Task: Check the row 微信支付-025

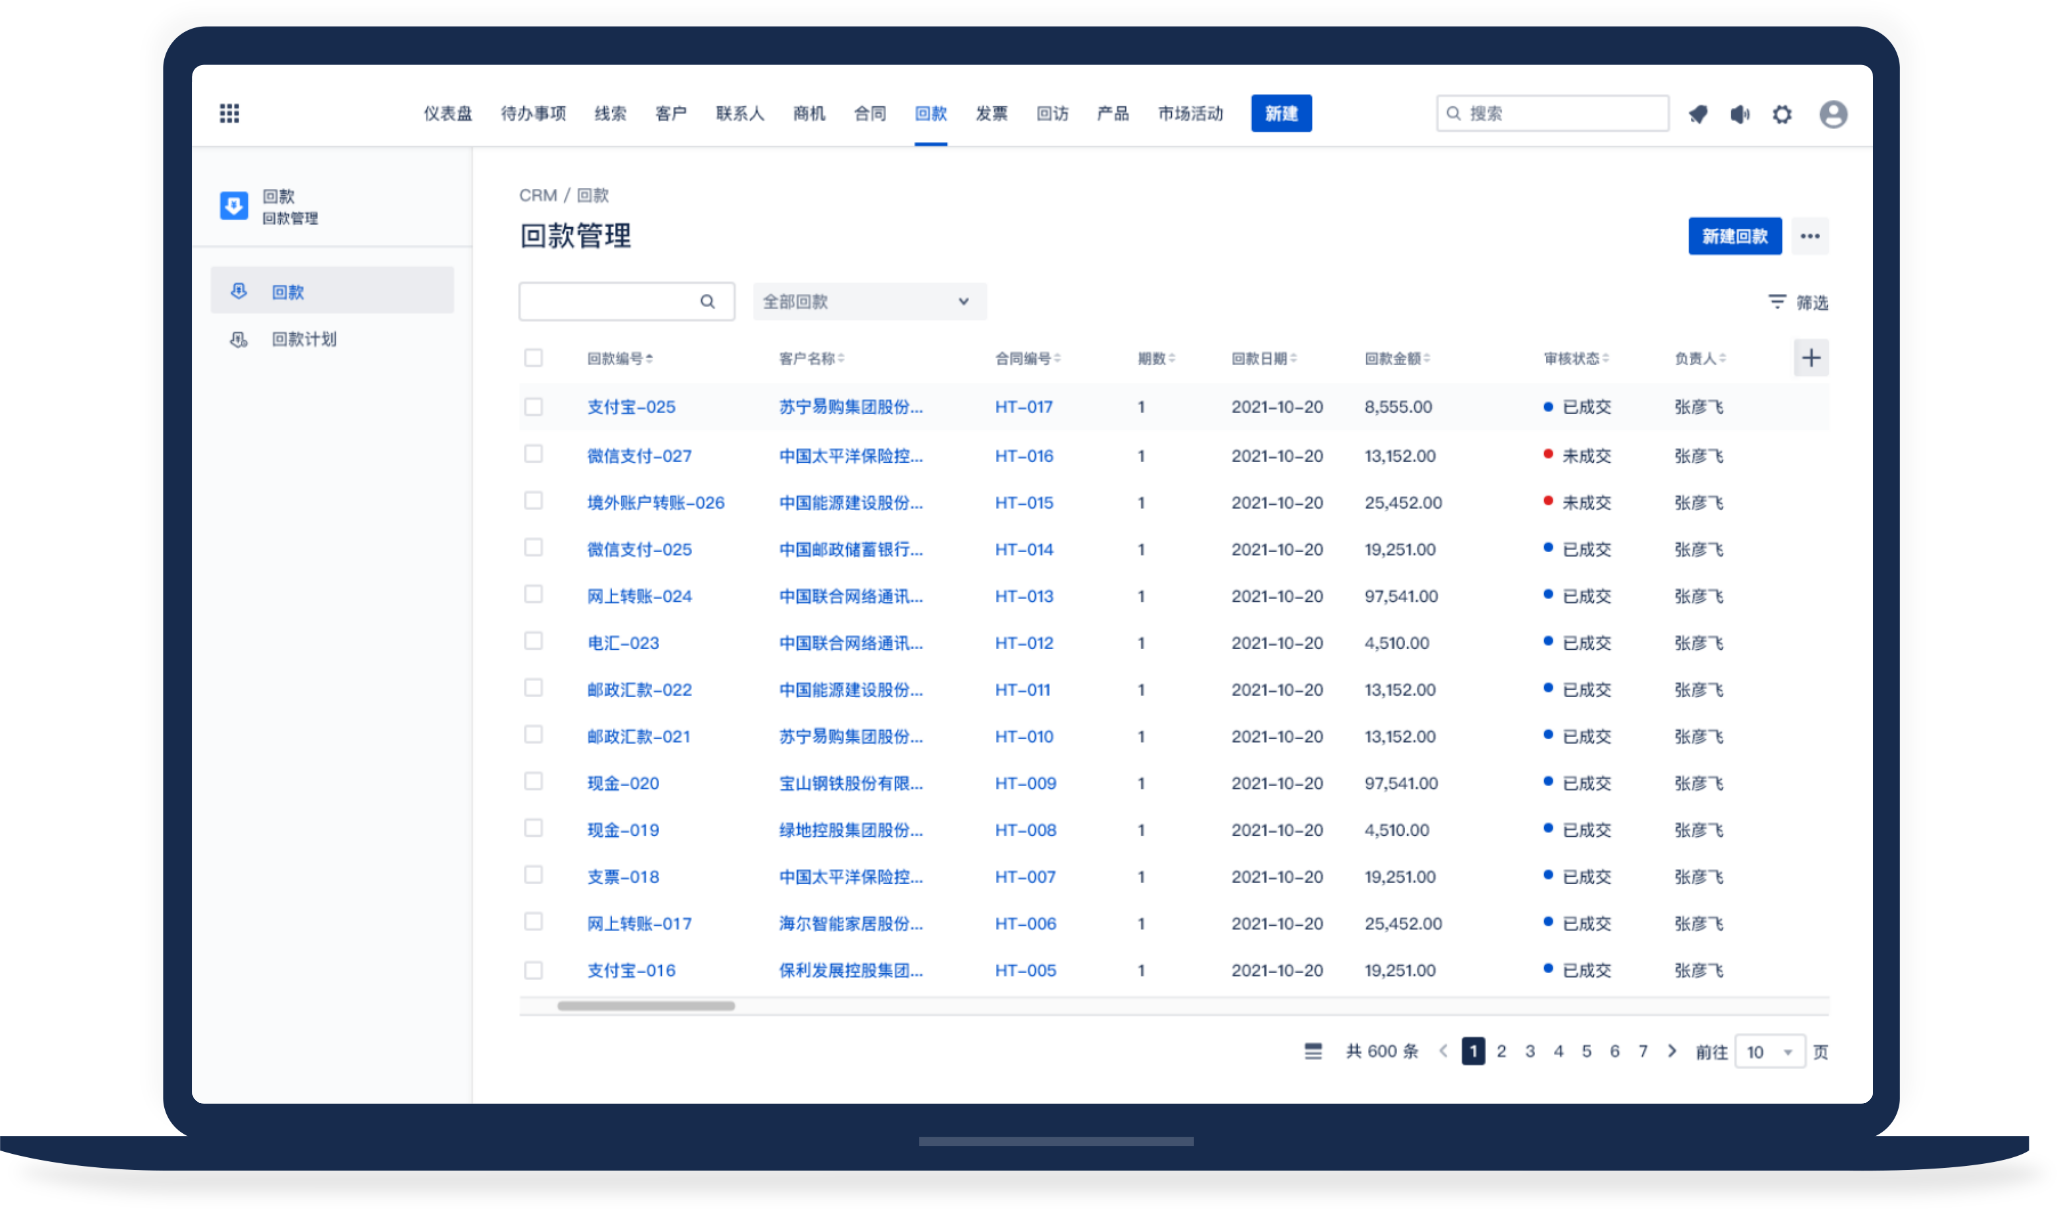Action: [x=533, y=547]
